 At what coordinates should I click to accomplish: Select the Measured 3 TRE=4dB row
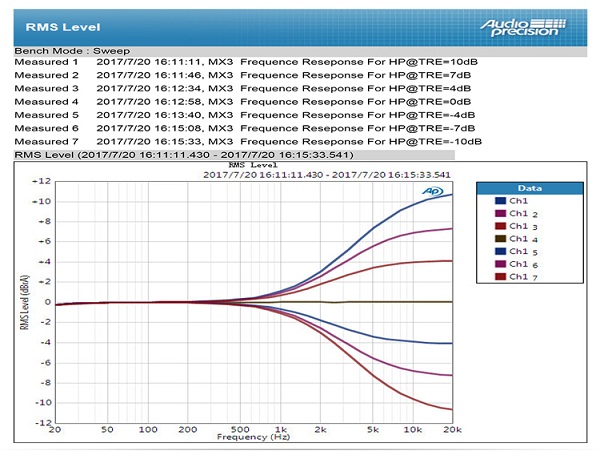tap(243, 88)
